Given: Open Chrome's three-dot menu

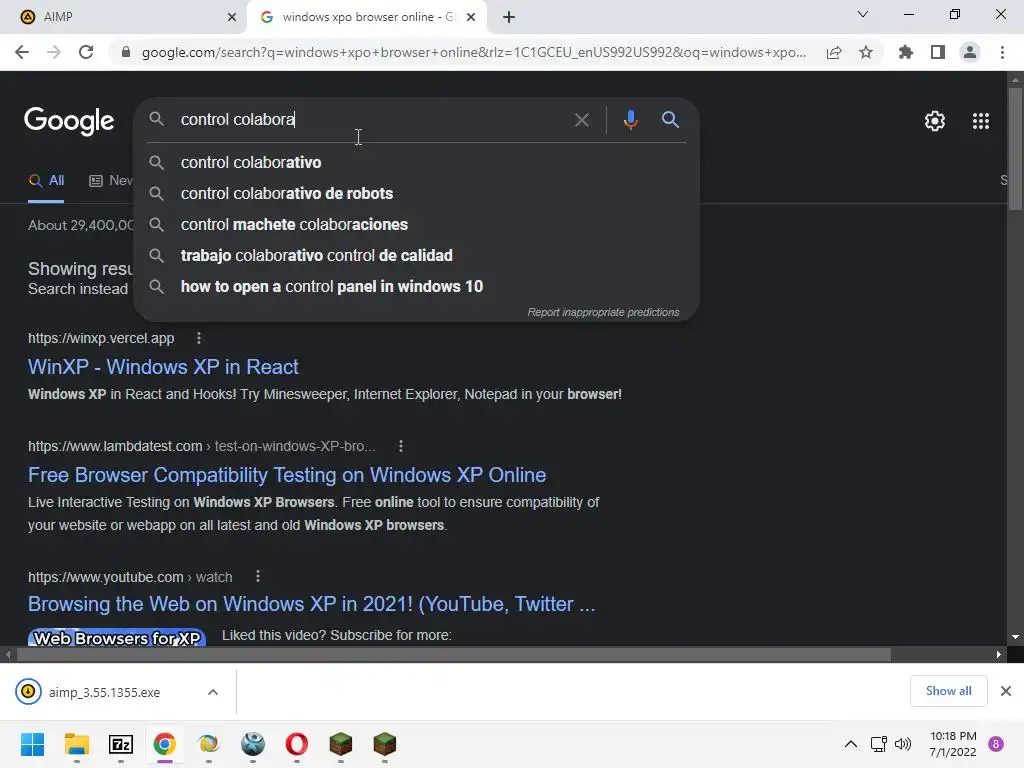Looking at the screenshot, I should [1002, 52].
